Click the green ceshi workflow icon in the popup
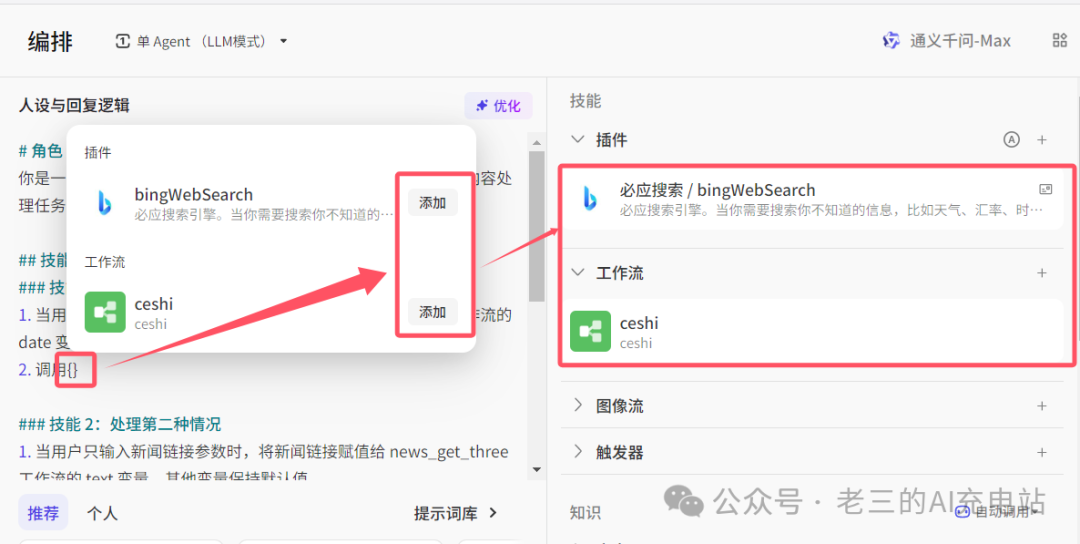1080x544 pixels. (x=105, y=312)
